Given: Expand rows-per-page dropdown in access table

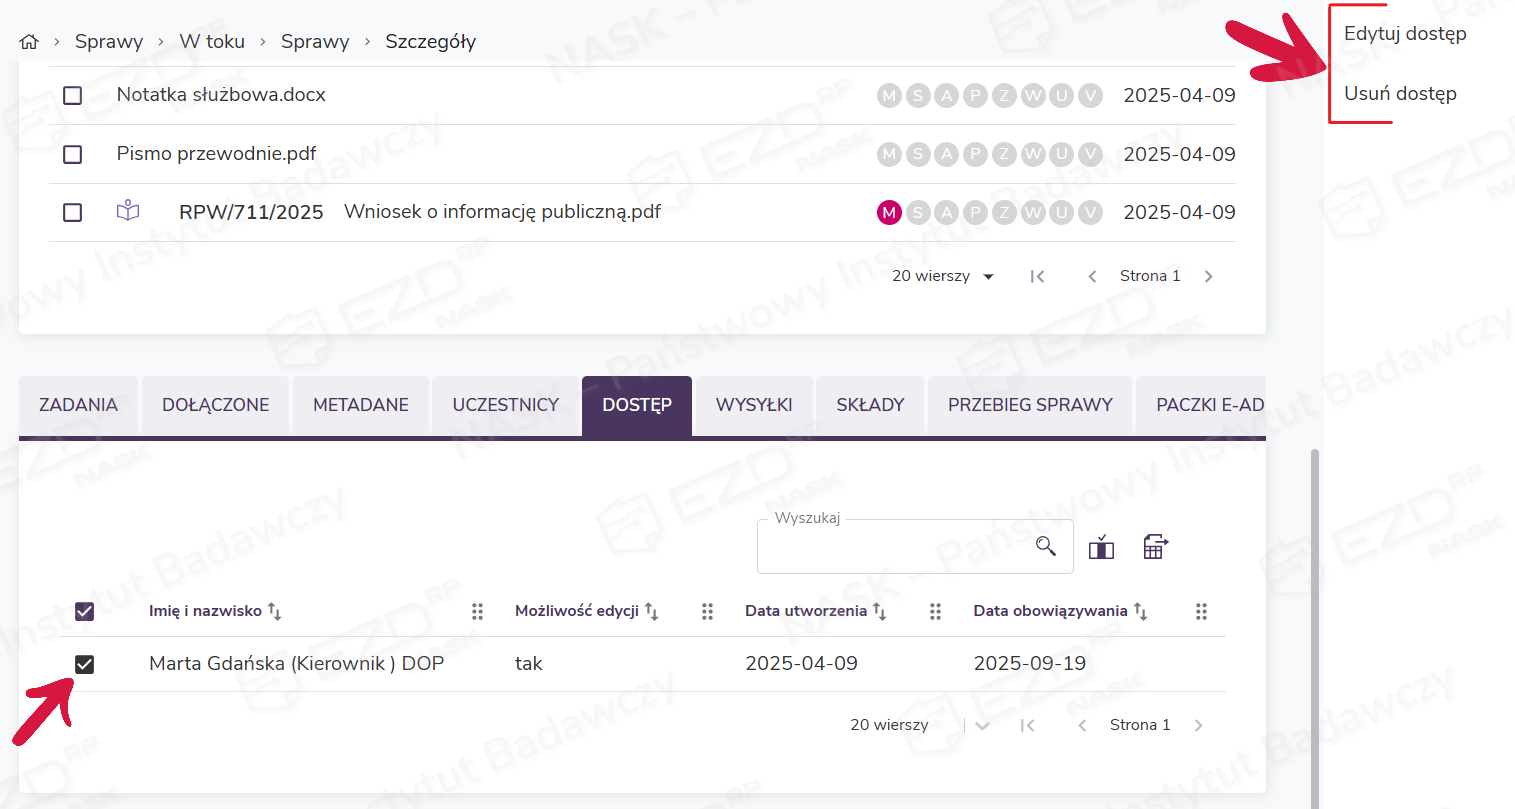Looking at the screenshot, I should click(982, 726).
